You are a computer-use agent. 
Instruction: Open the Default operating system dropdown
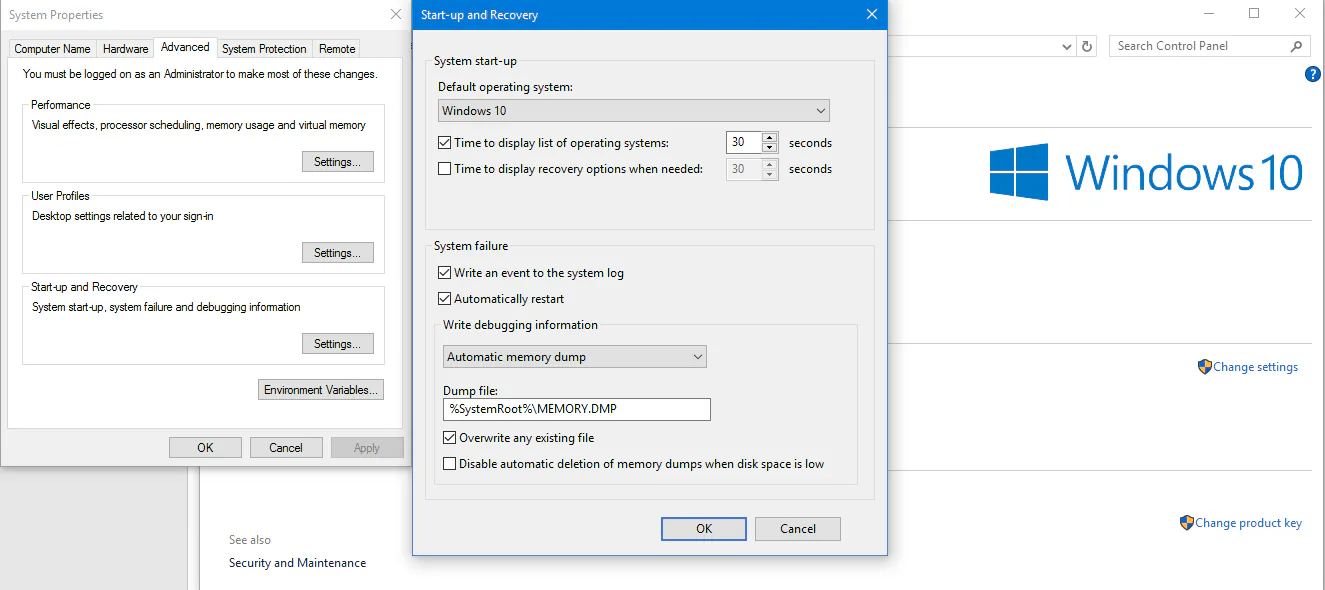(x=634, y=111)
